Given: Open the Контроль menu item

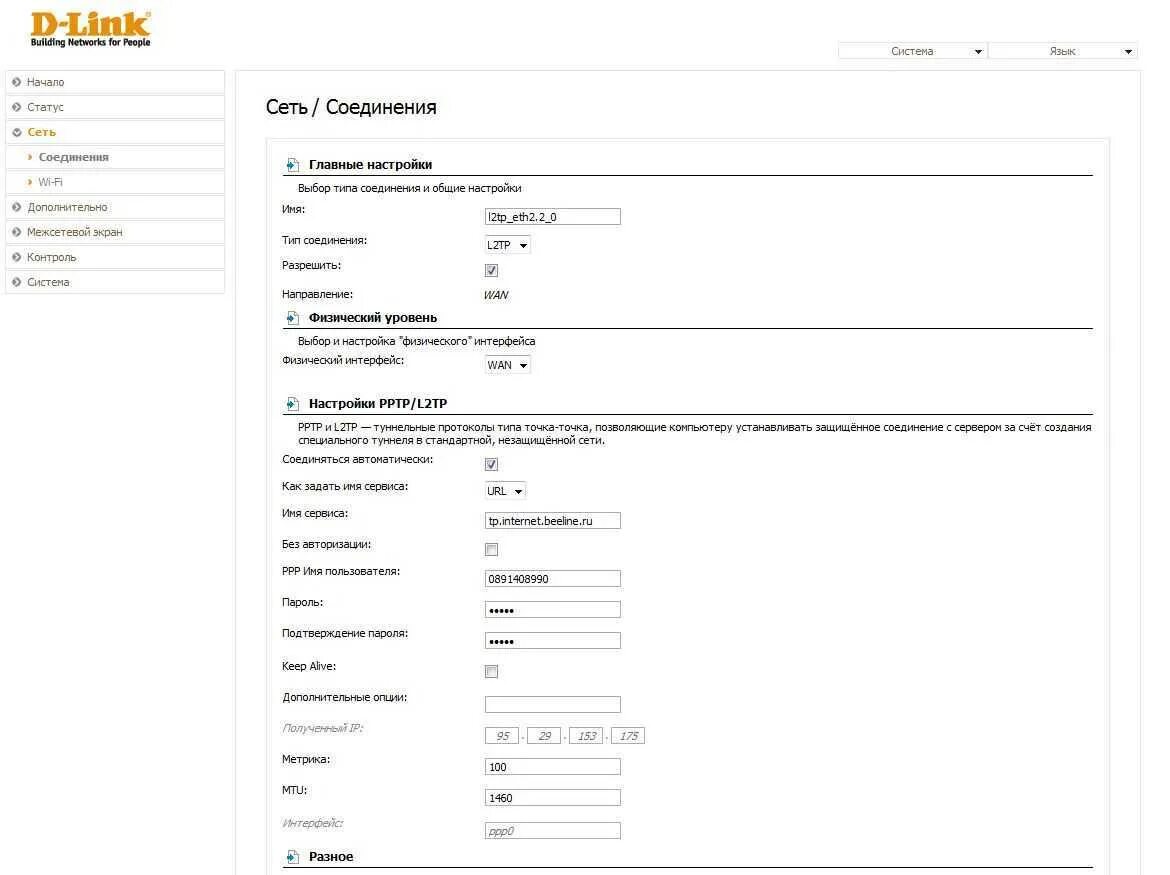Looking at the screenshot, I should click(115, 257).
